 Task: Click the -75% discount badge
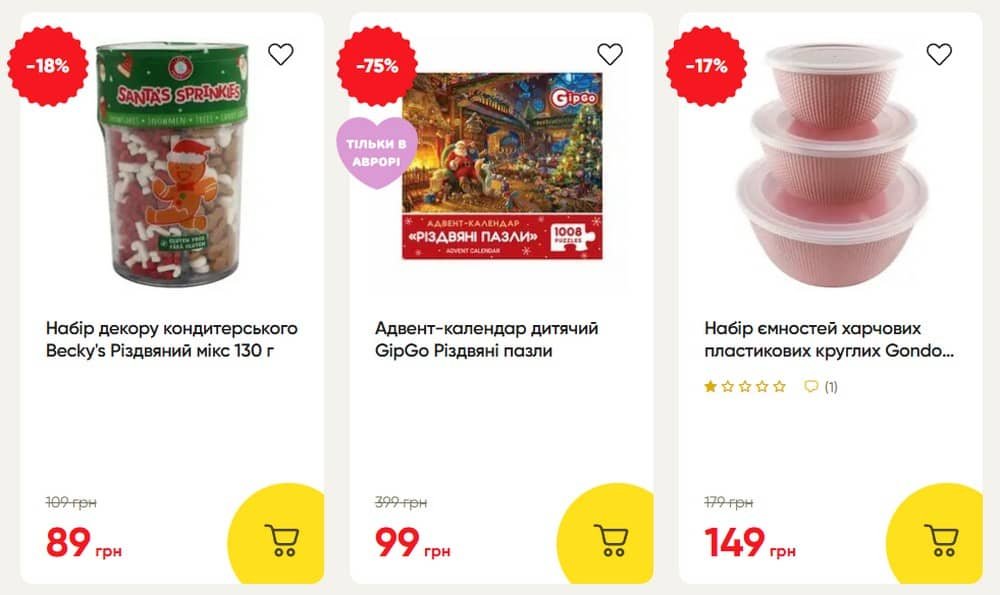(x=377, y=66)
